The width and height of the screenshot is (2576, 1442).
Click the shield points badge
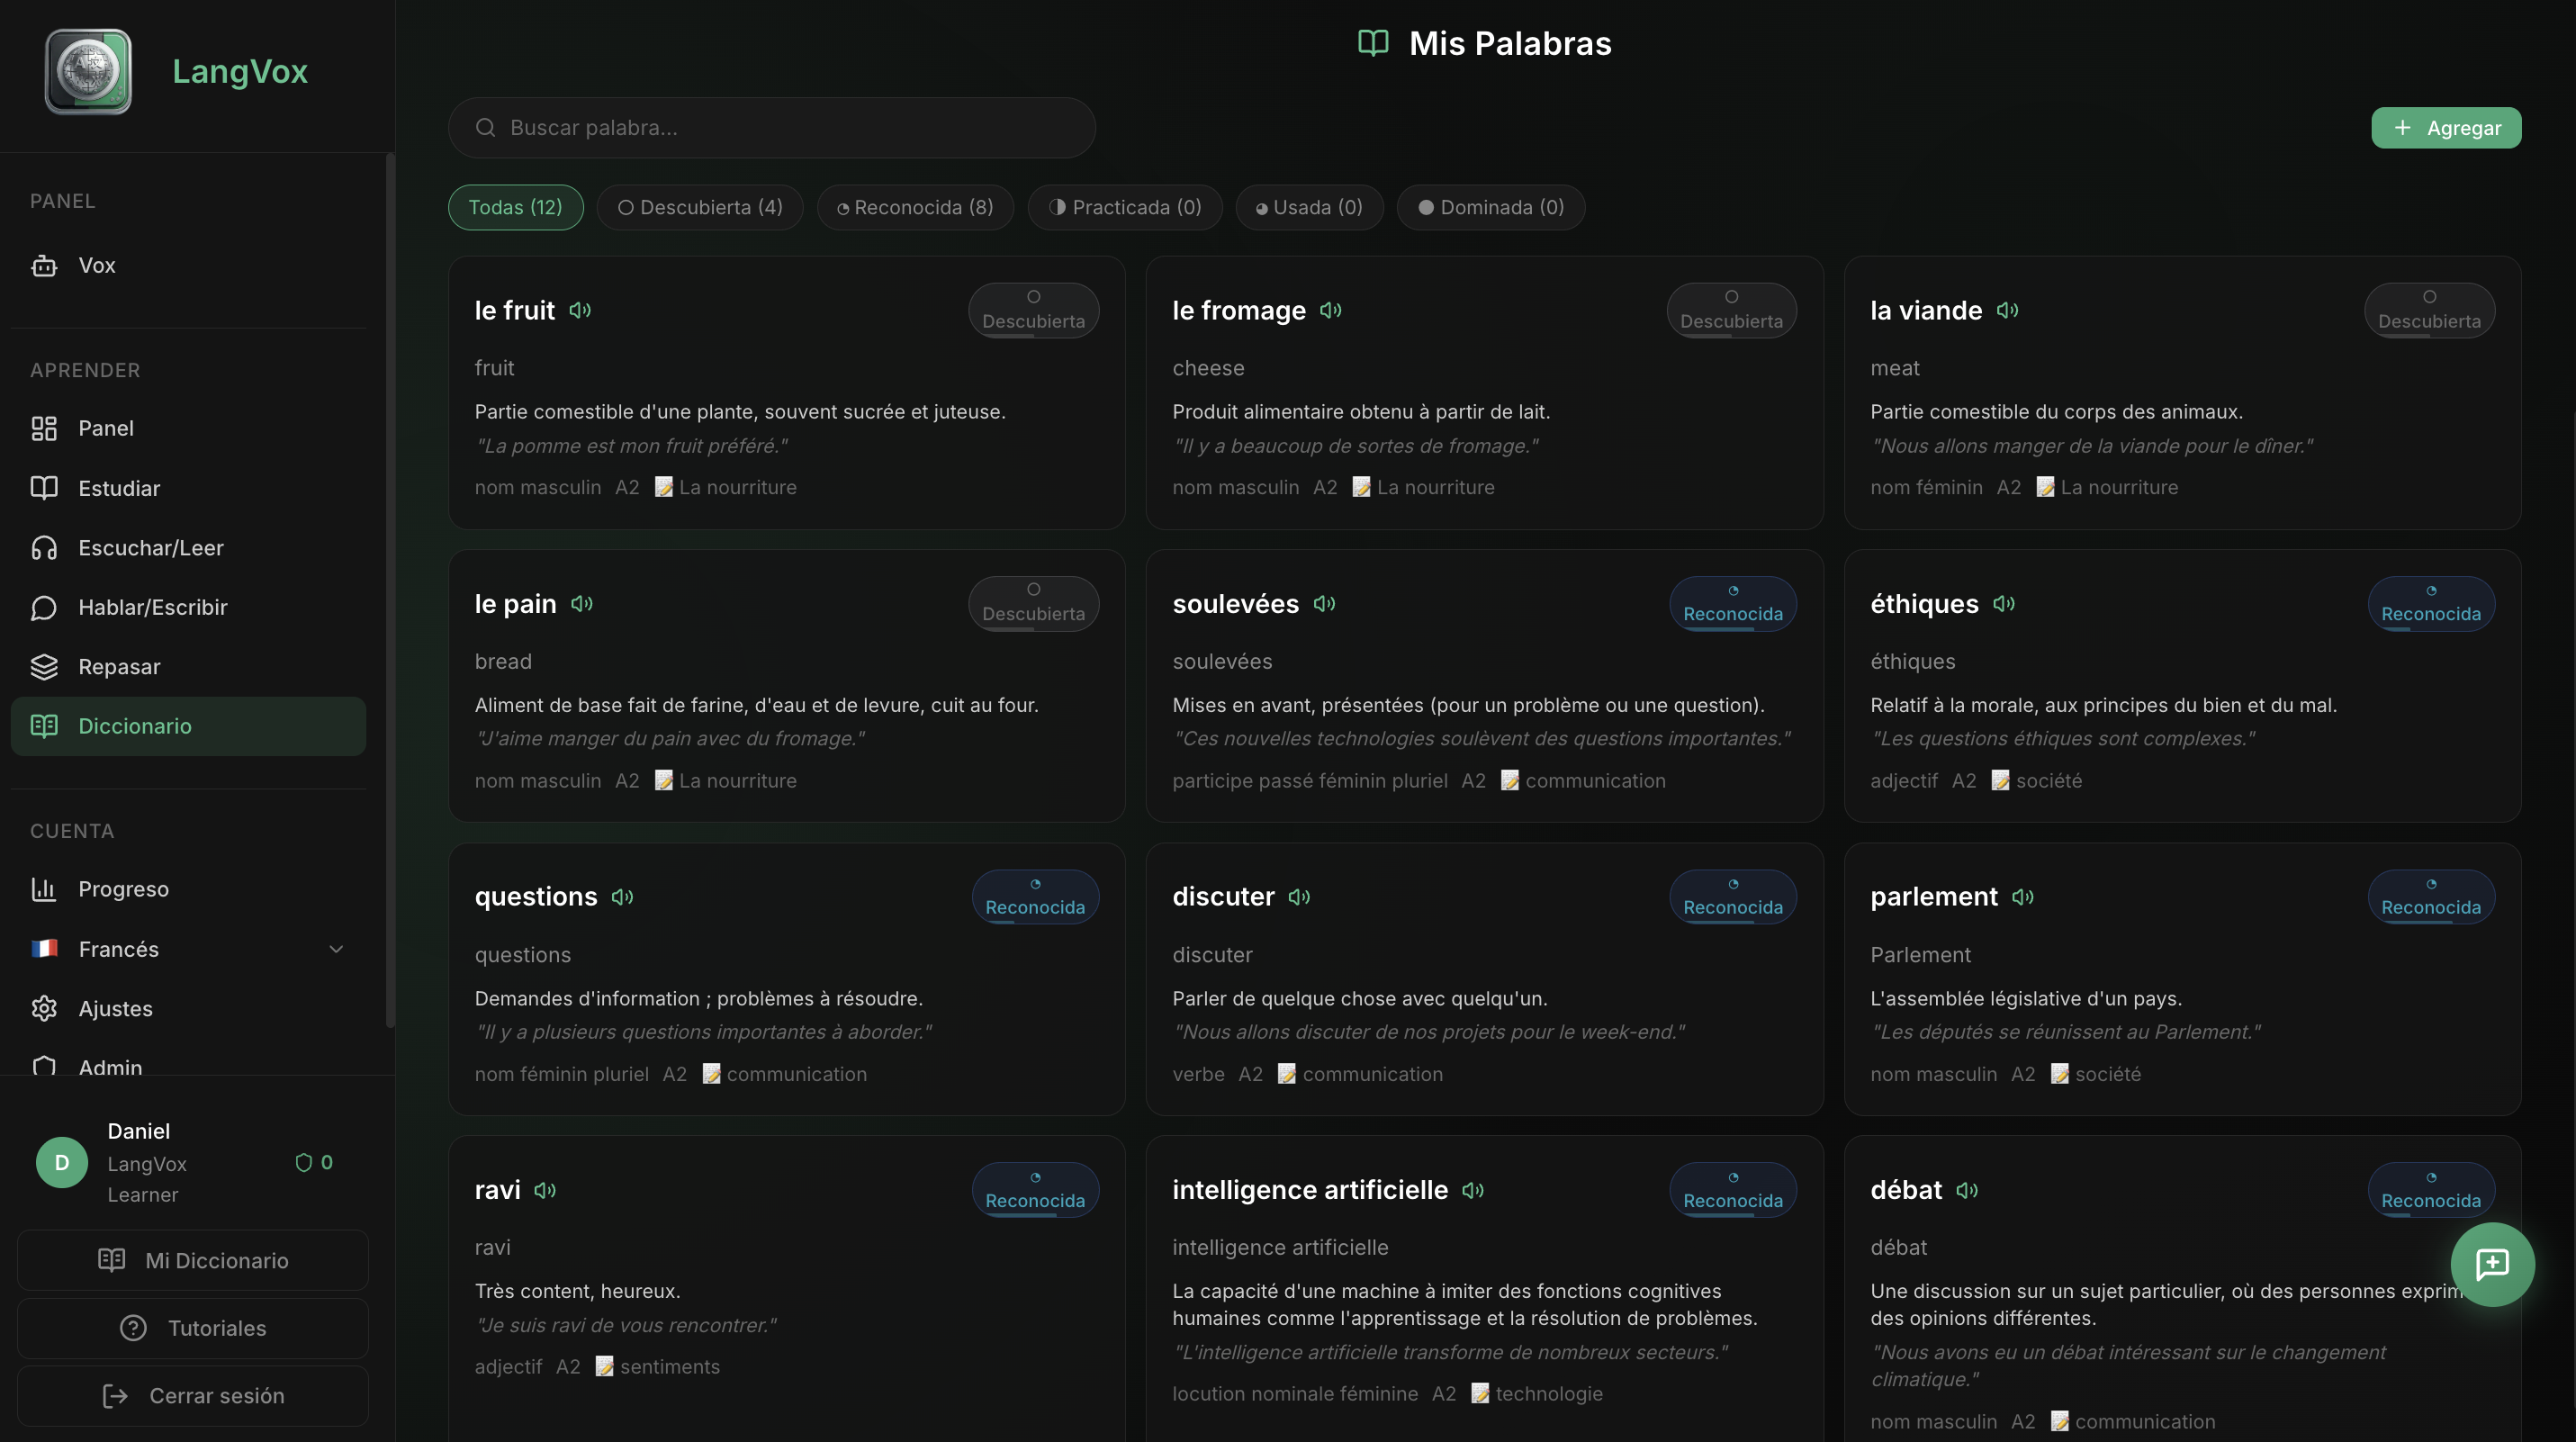coord(314,1162)
